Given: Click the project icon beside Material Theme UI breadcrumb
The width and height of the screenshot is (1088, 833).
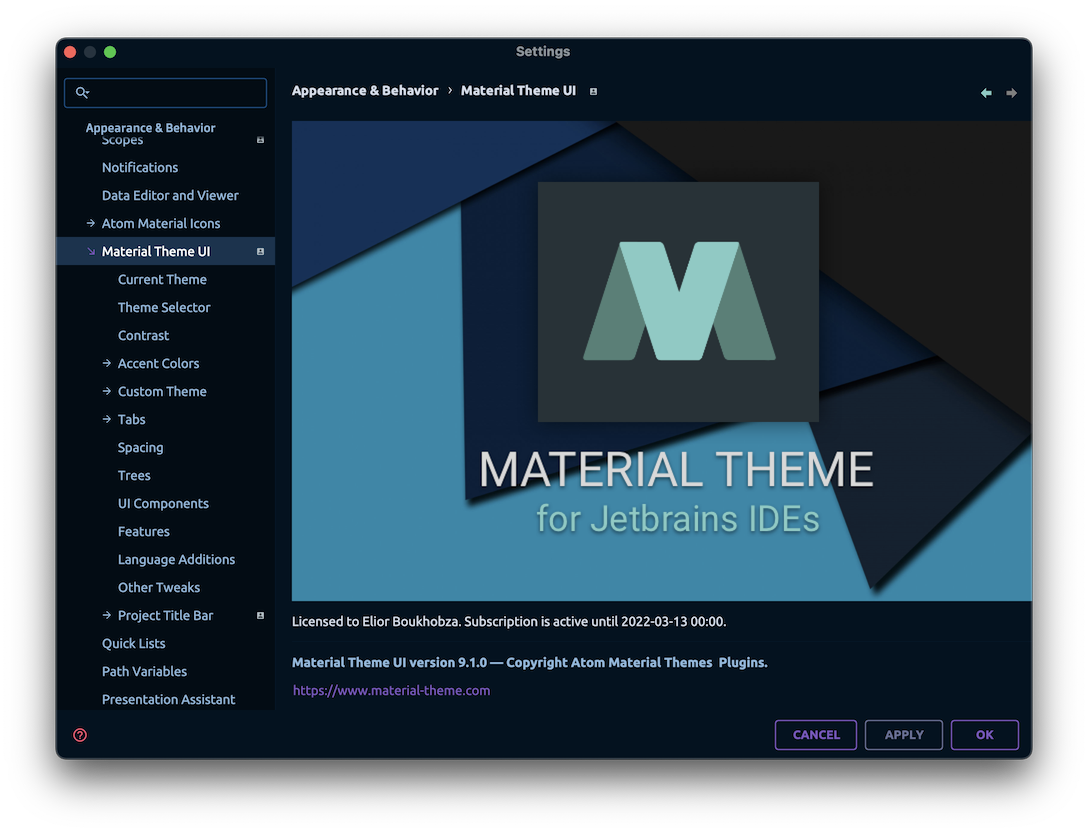Looking at the screenshot, I should (x=592, y=91).
